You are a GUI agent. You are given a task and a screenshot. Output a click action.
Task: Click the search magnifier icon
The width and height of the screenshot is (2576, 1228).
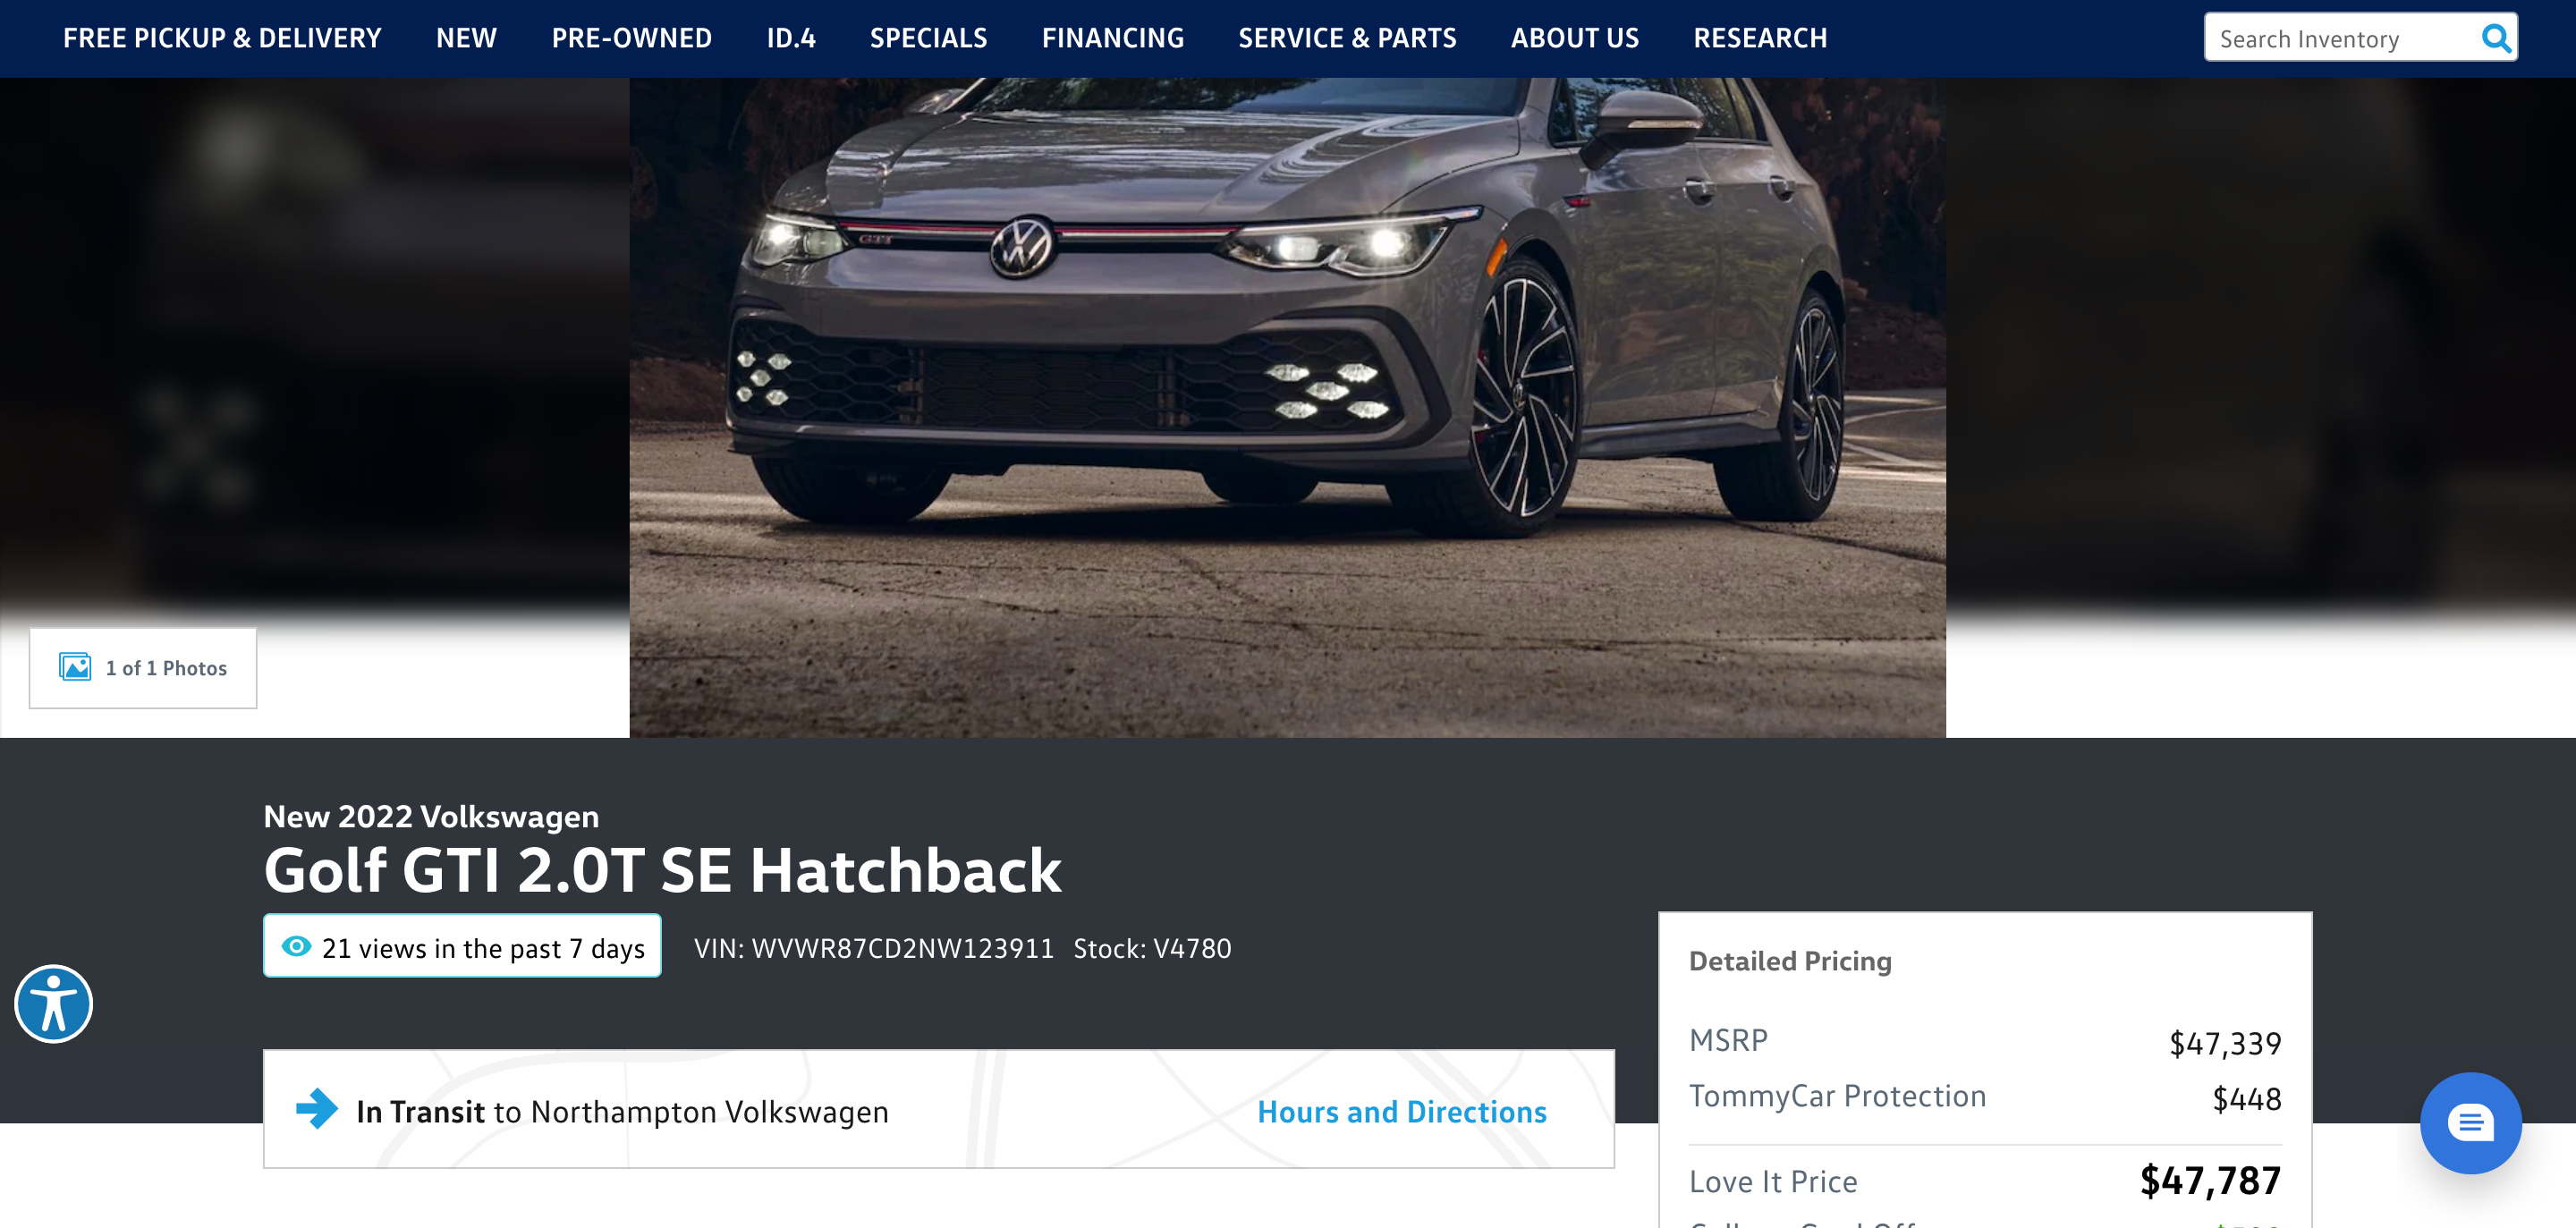[2495, 38]
